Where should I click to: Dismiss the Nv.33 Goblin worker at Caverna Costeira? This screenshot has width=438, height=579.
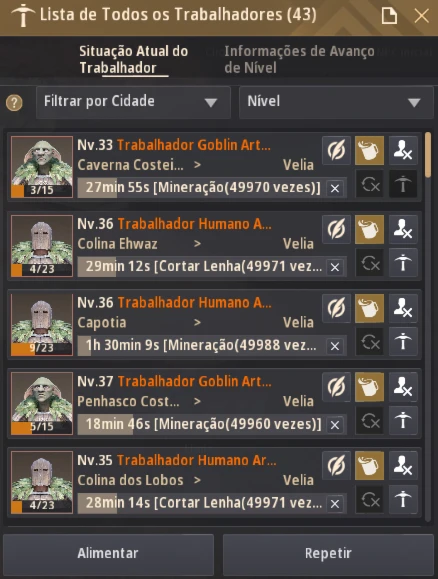pos(403,150)
